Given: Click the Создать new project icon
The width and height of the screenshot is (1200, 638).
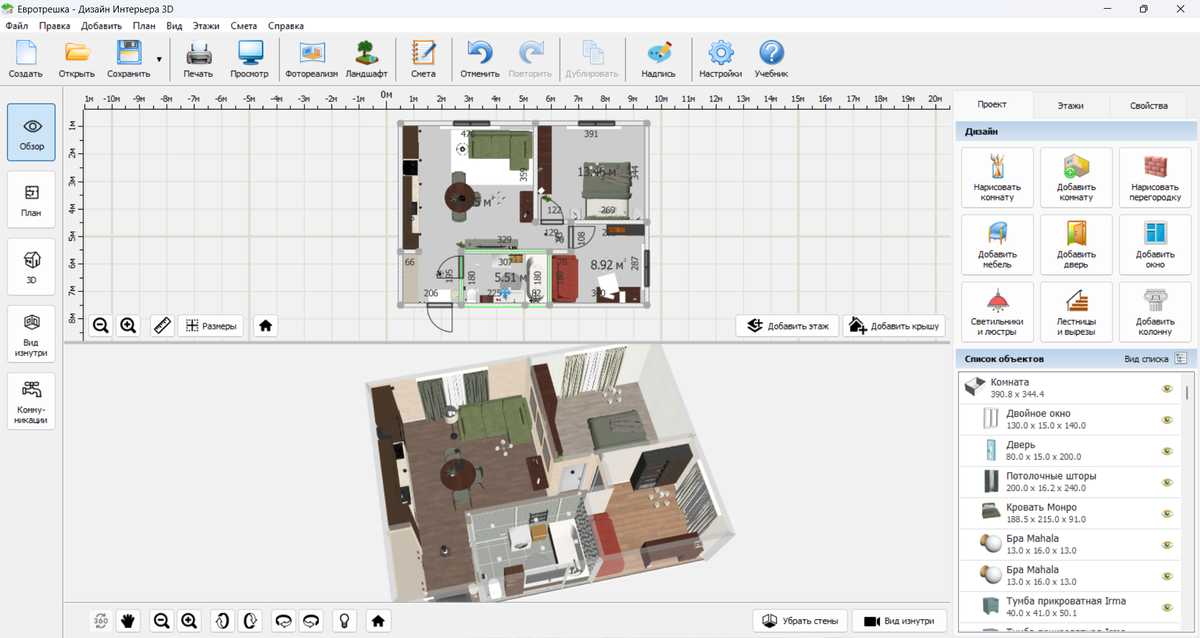Looking at the screenshot, I should (26, 59).
